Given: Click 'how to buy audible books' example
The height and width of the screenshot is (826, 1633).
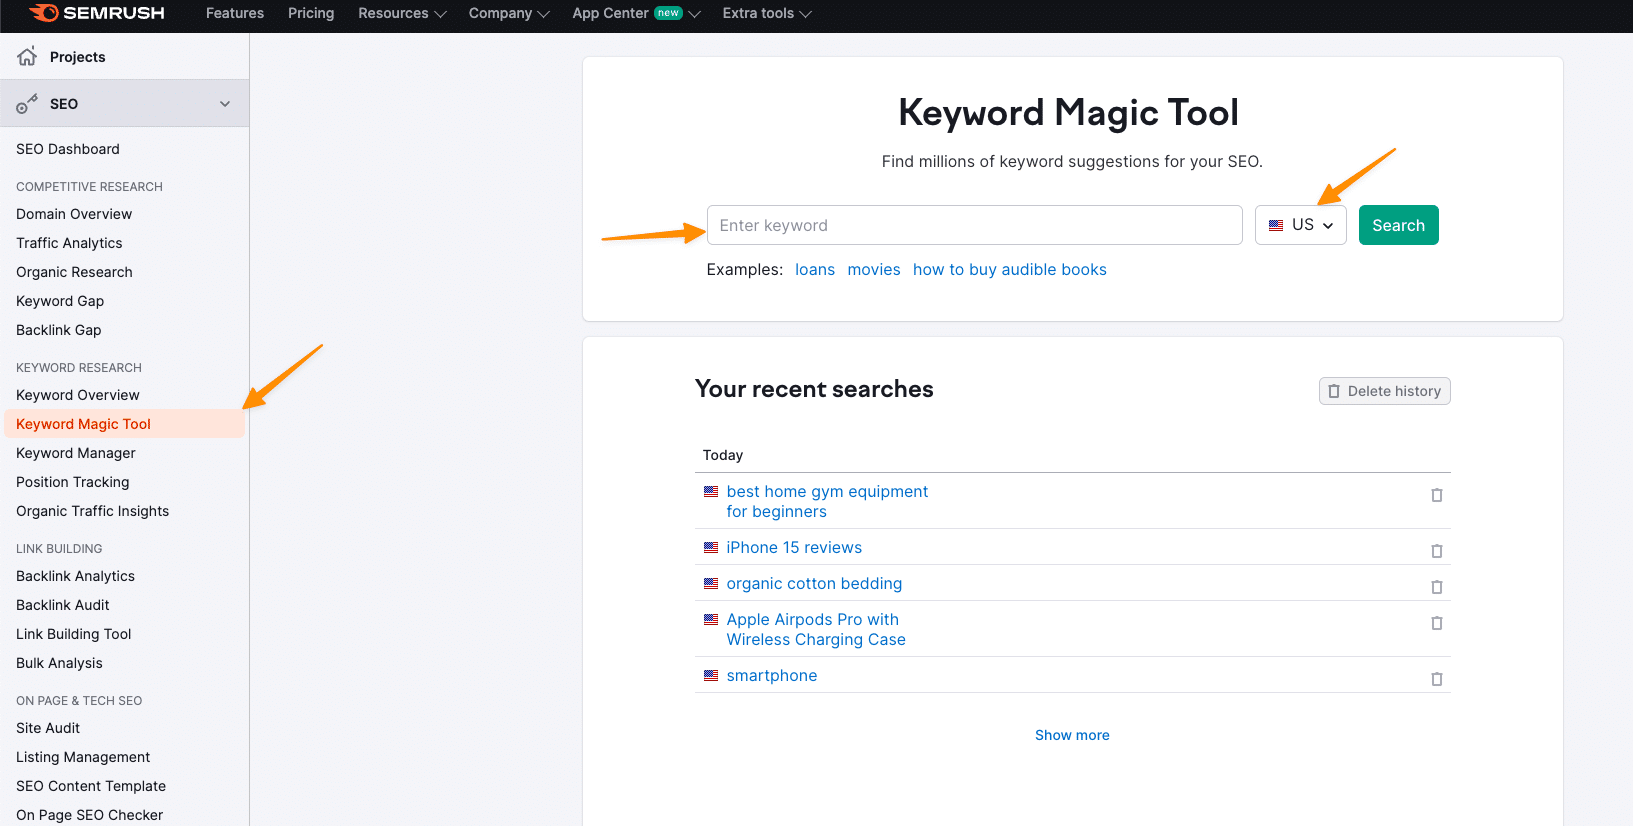Looking at the screenshot, I should (1010, 270).
